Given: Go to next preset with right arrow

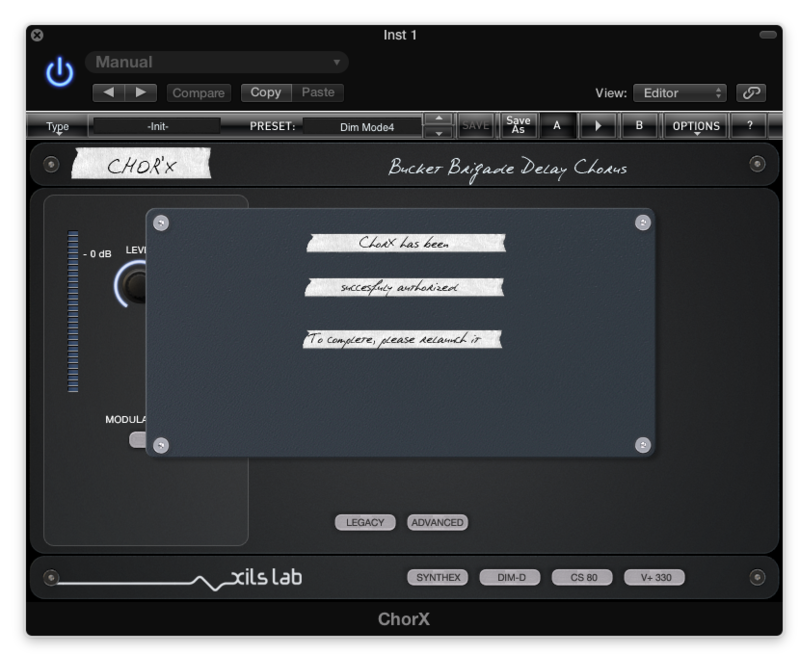Looking at the screenshot, I should tap(141, 93).
